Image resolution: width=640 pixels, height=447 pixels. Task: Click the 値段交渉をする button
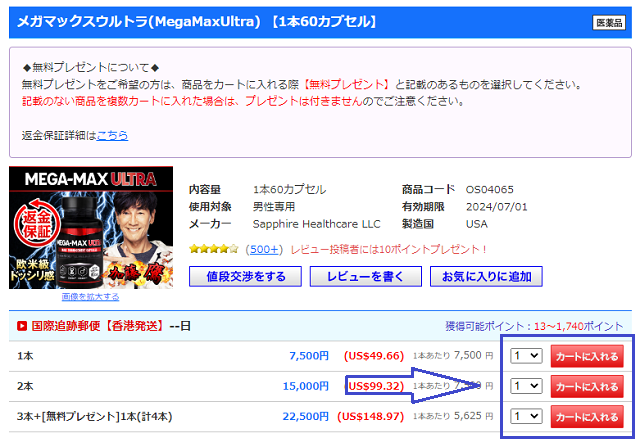coord(245,276)
